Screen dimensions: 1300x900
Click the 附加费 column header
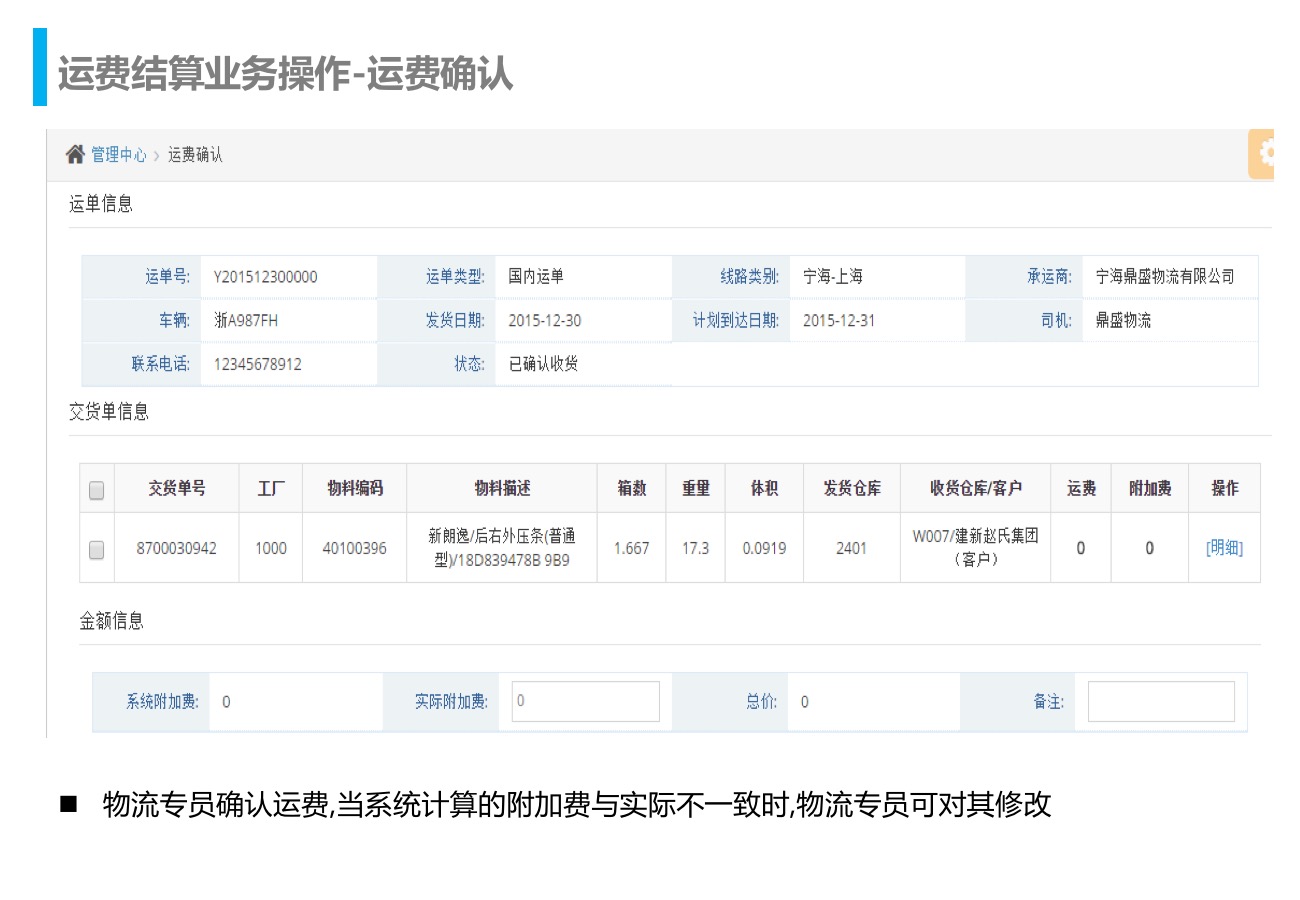pos(1149,488)
